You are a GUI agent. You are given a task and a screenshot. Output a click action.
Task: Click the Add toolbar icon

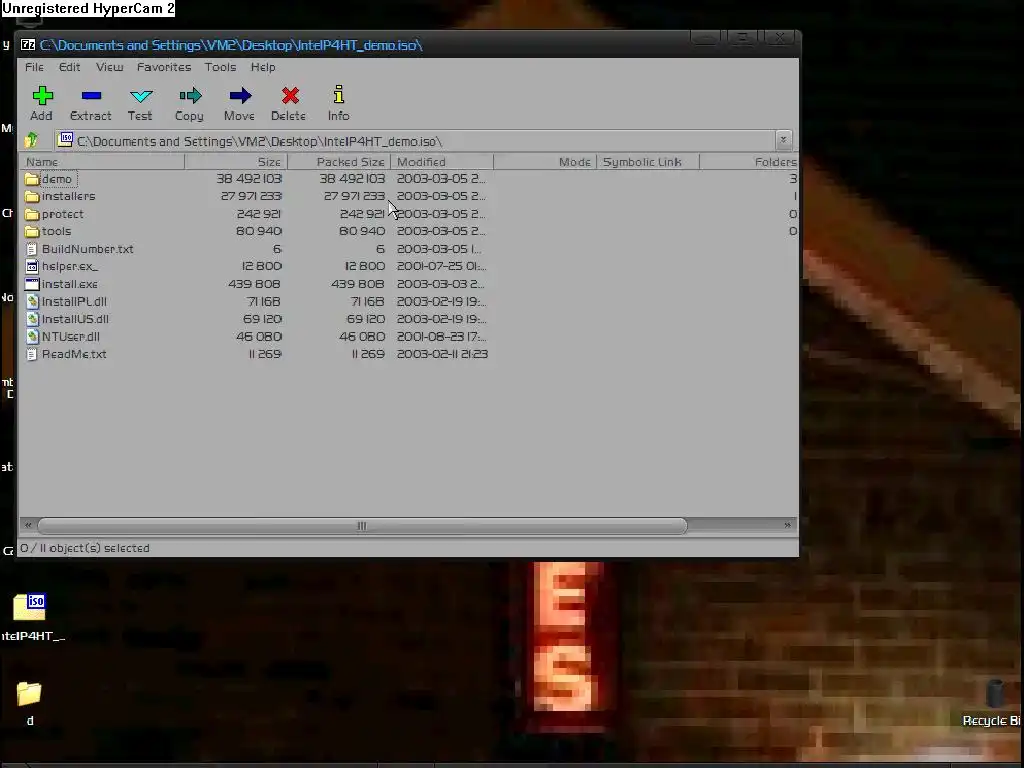click(x=42, y=96)
